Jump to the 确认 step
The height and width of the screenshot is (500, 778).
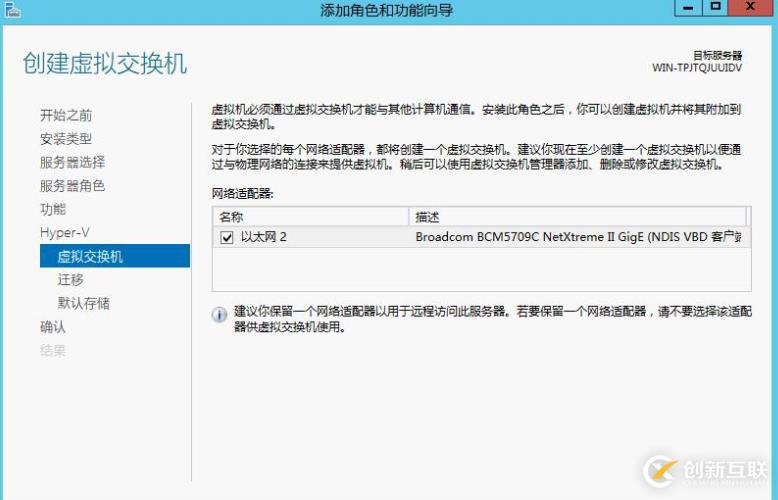tap(53, 327)
